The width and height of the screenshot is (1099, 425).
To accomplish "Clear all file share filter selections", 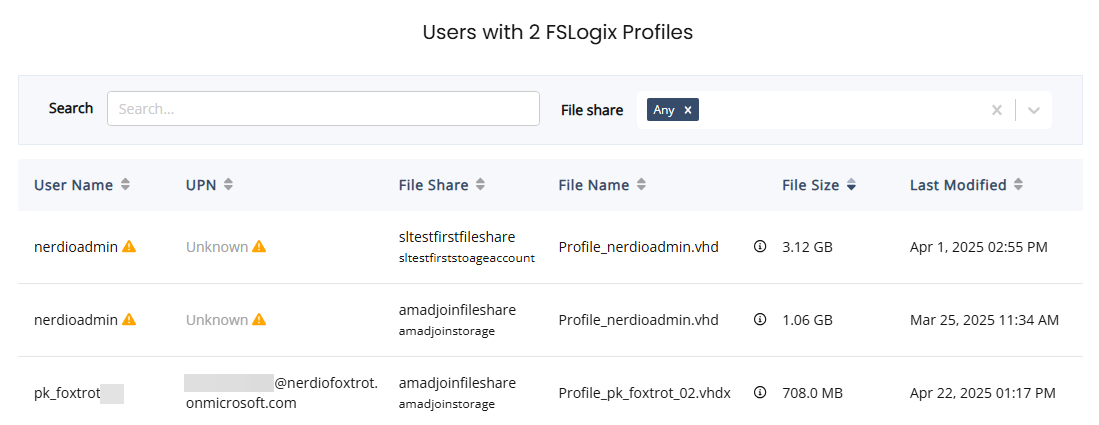I will (996, 110).
